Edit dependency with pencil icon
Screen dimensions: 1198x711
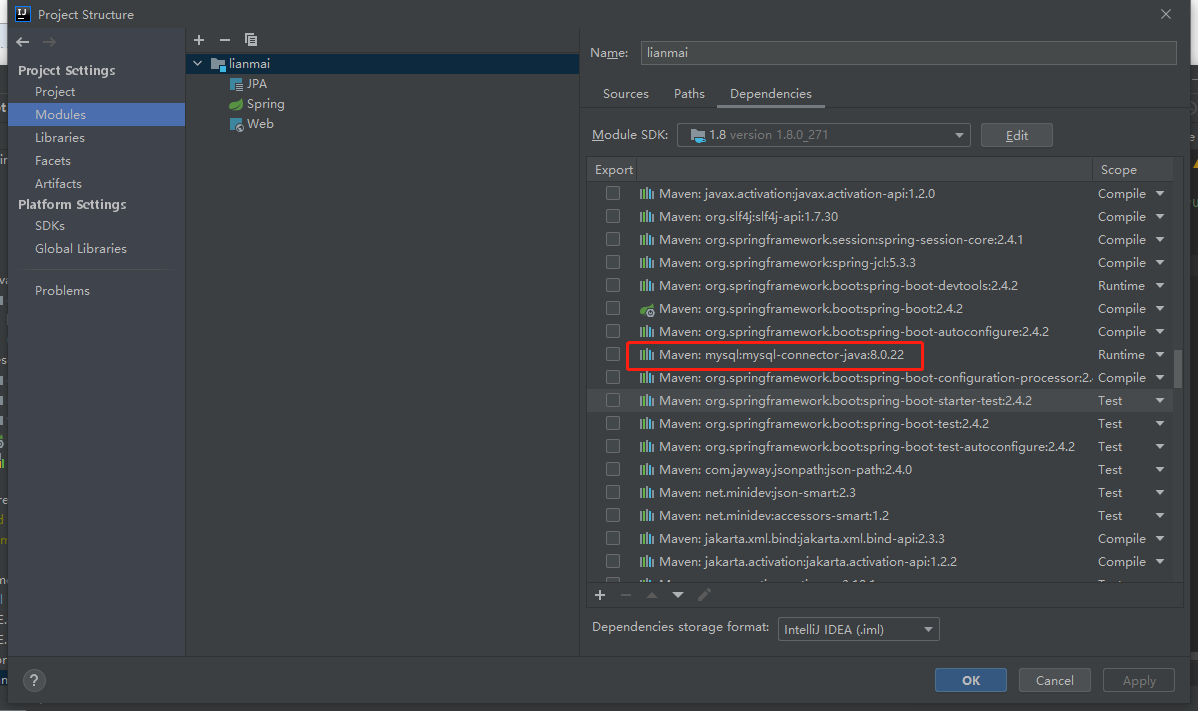704,595
